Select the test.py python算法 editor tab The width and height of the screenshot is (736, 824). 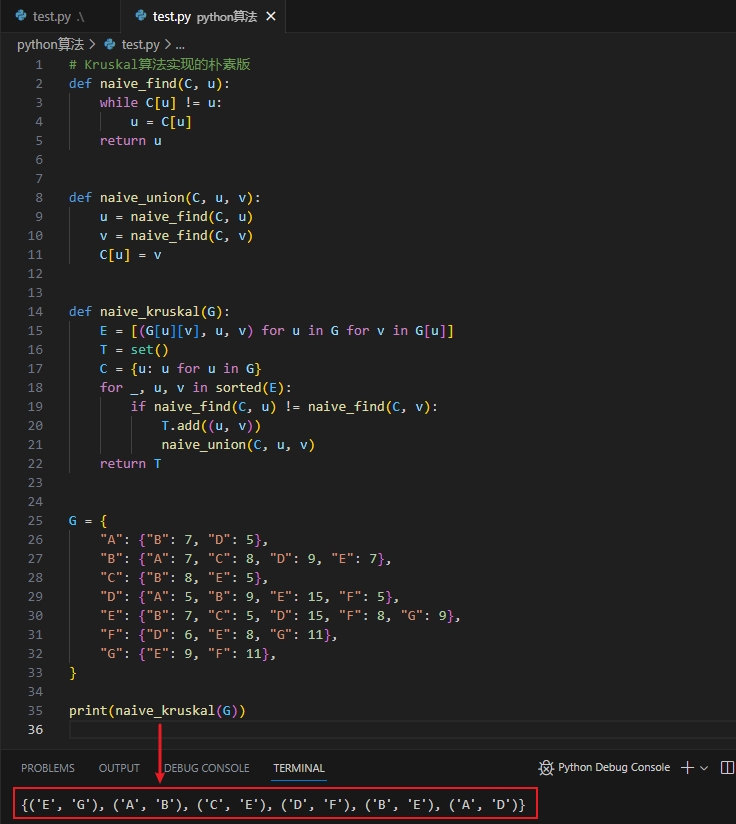[x=203, y=16]
